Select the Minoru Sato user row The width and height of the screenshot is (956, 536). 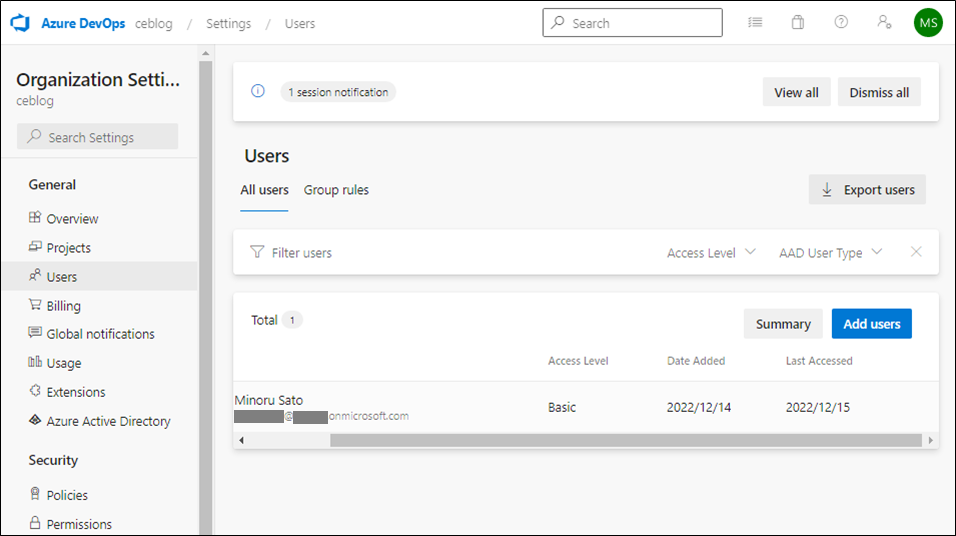(x=585, y=407)
